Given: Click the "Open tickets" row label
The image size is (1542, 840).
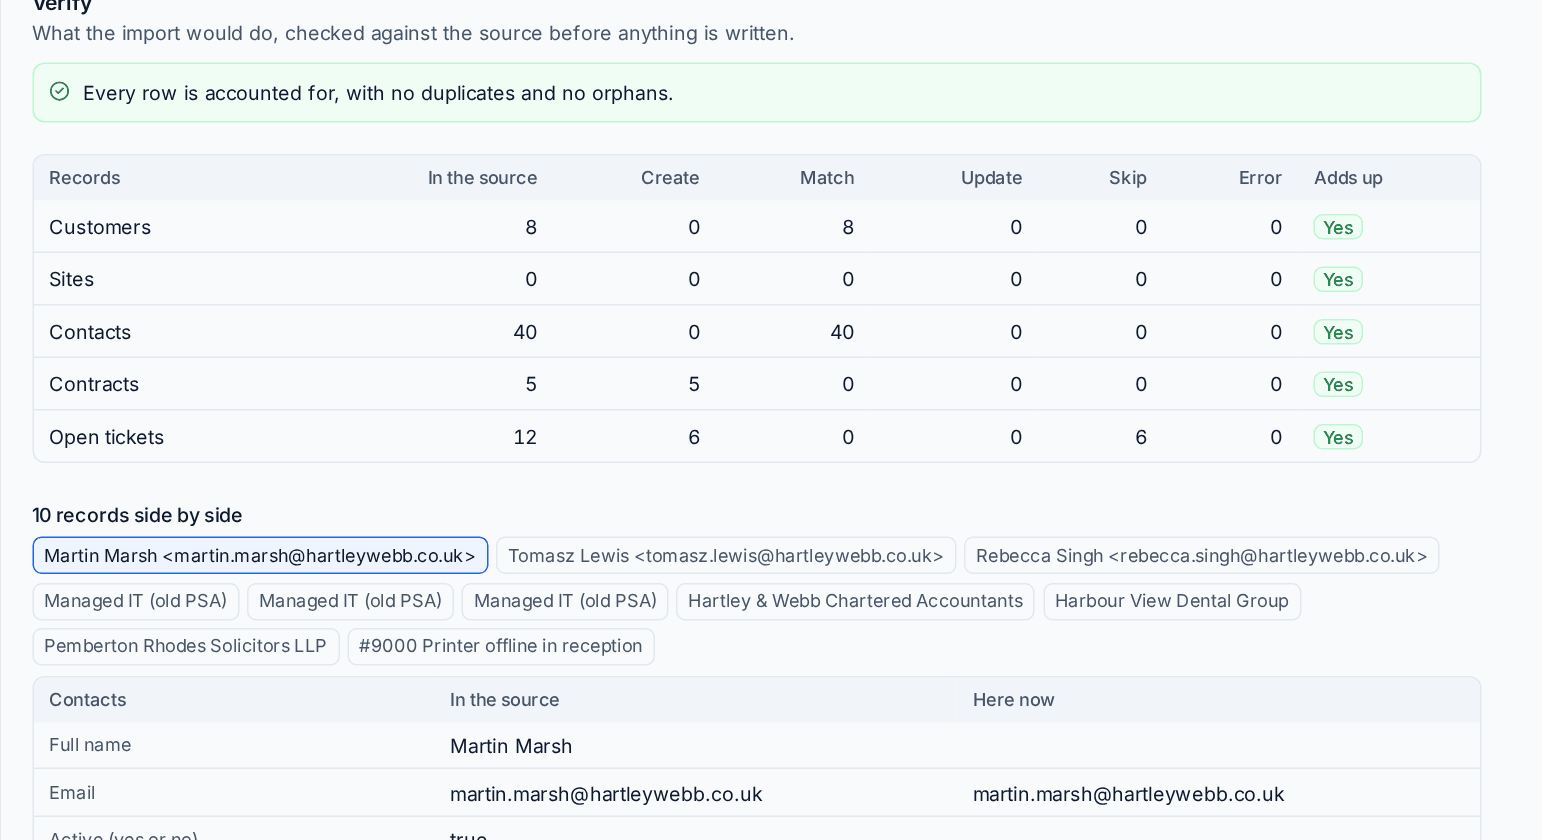Looking at the screenshot, I should click(x=106, y=437).
